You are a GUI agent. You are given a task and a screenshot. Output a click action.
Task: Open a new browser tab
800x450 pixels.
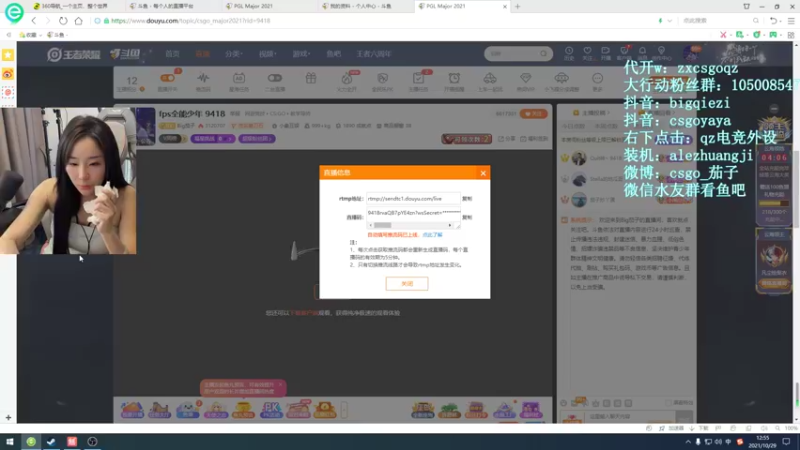517,6
